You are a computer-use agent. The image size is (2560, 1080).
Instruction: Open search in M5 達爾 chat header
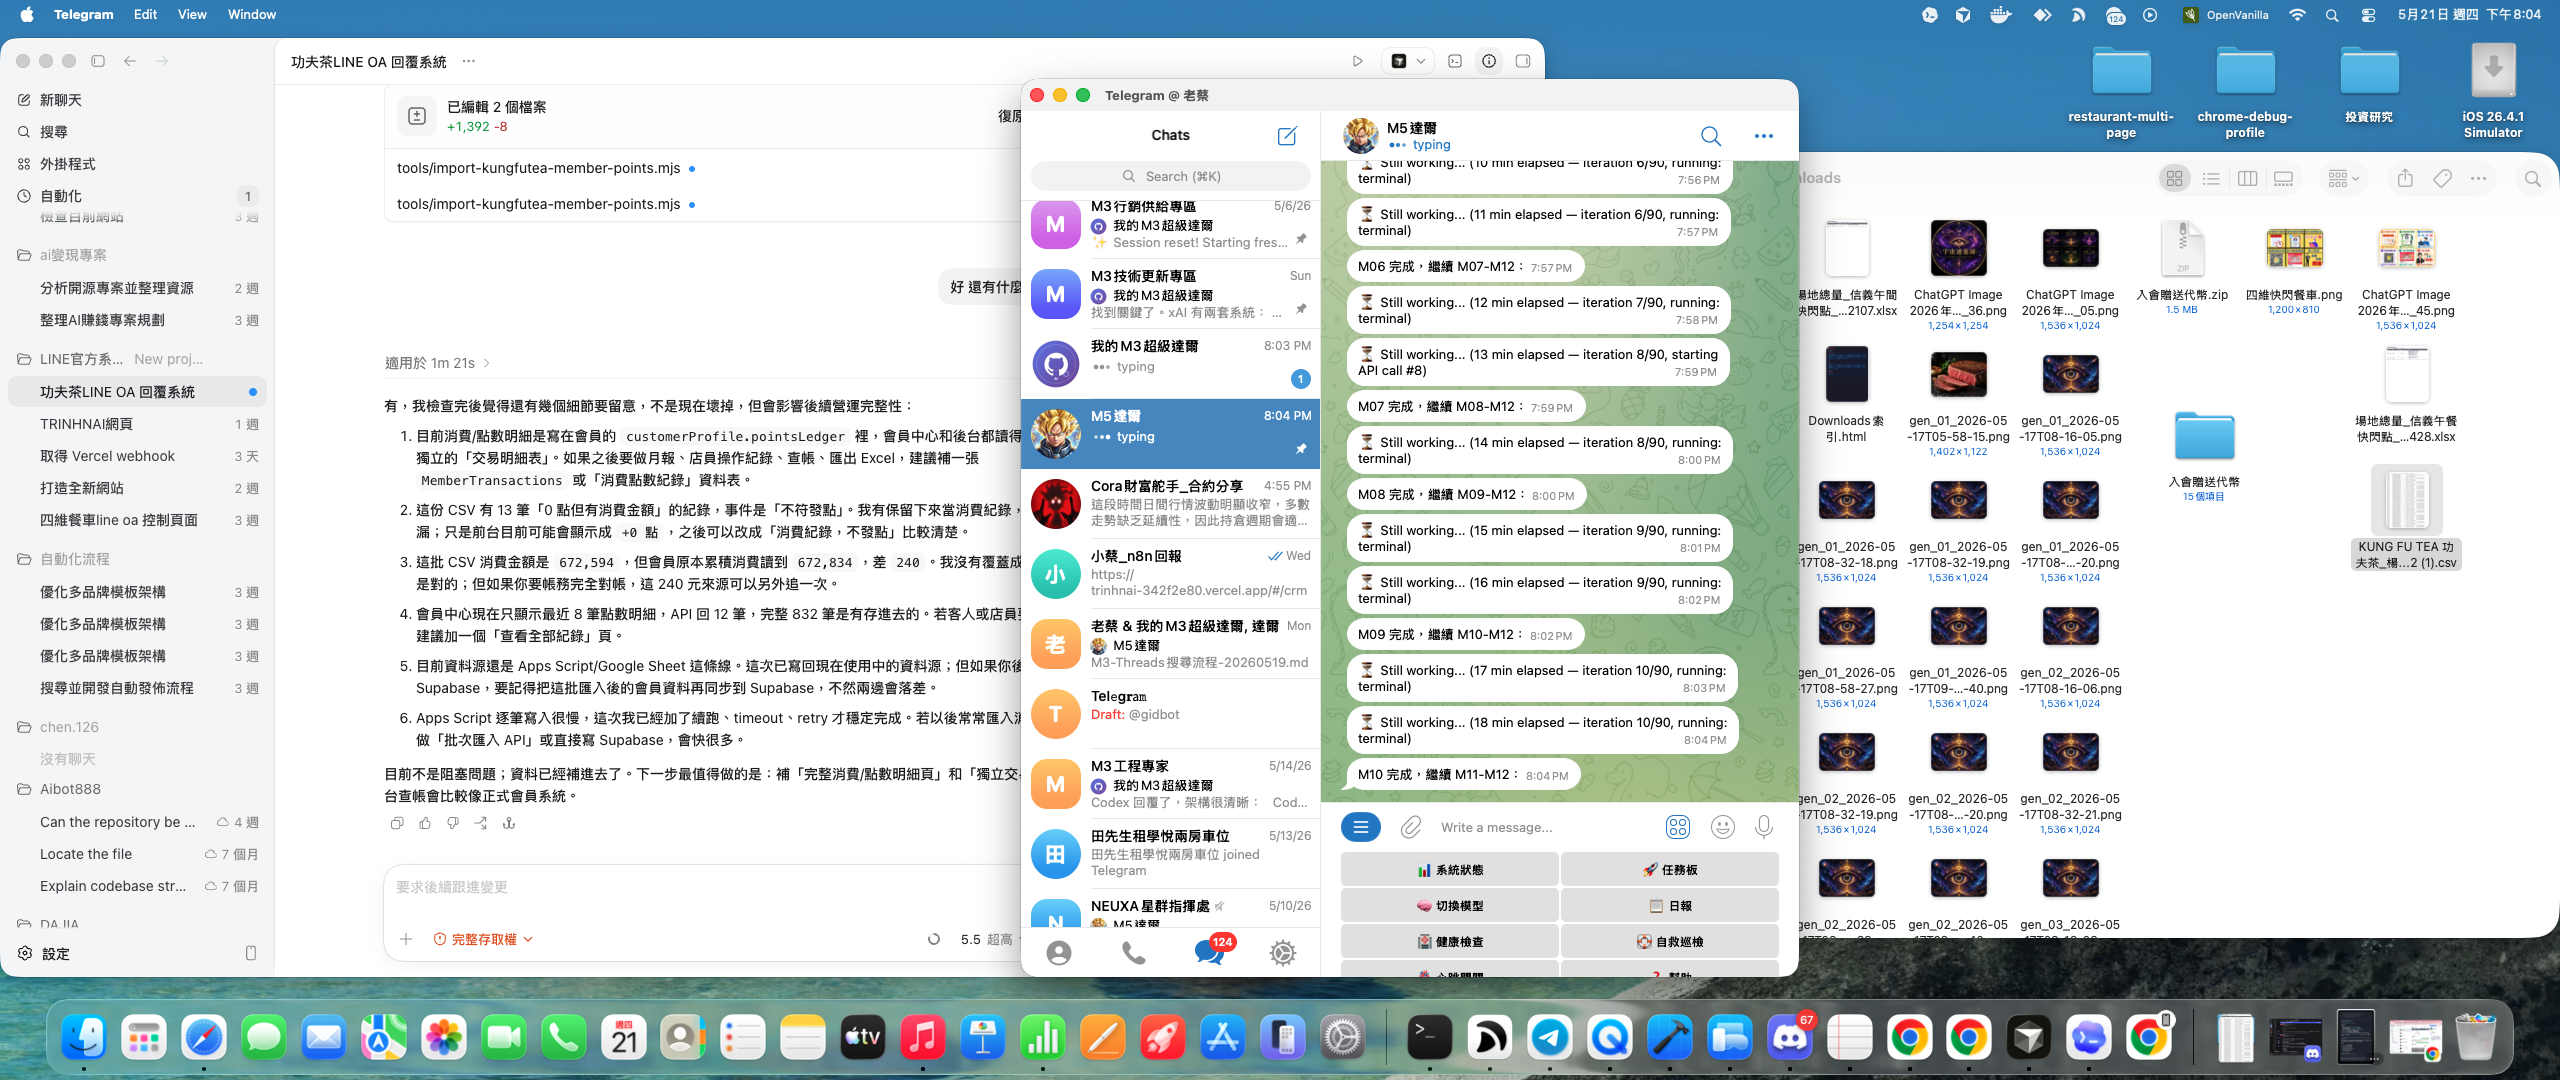1711,135
